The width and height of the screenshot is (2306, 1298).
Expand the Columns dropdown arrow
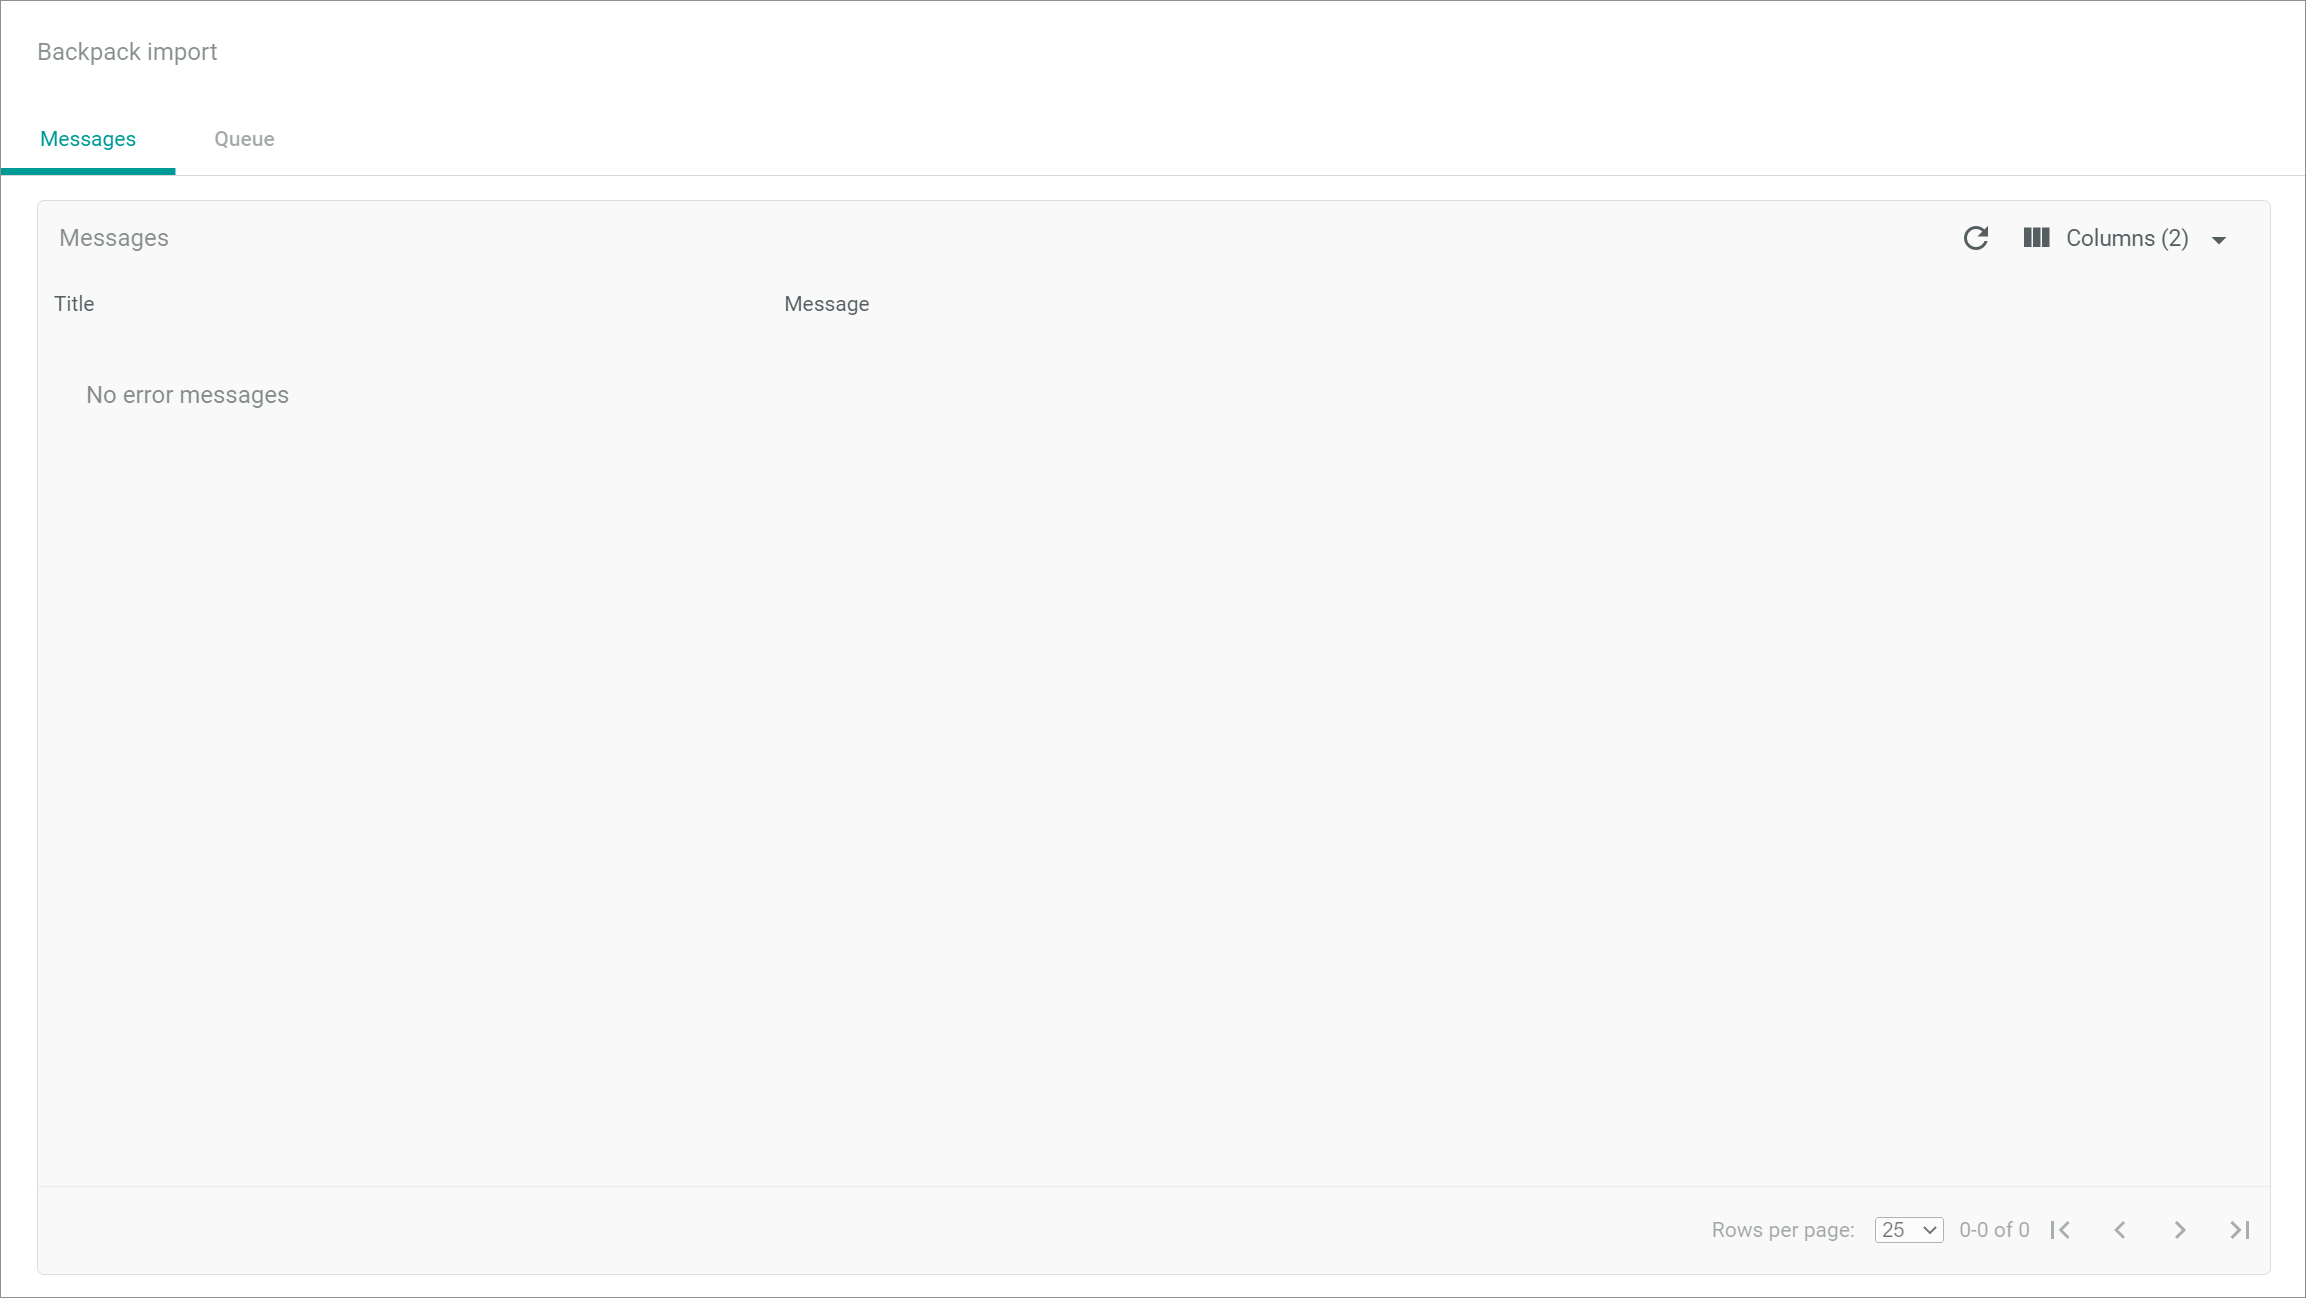2218,240
